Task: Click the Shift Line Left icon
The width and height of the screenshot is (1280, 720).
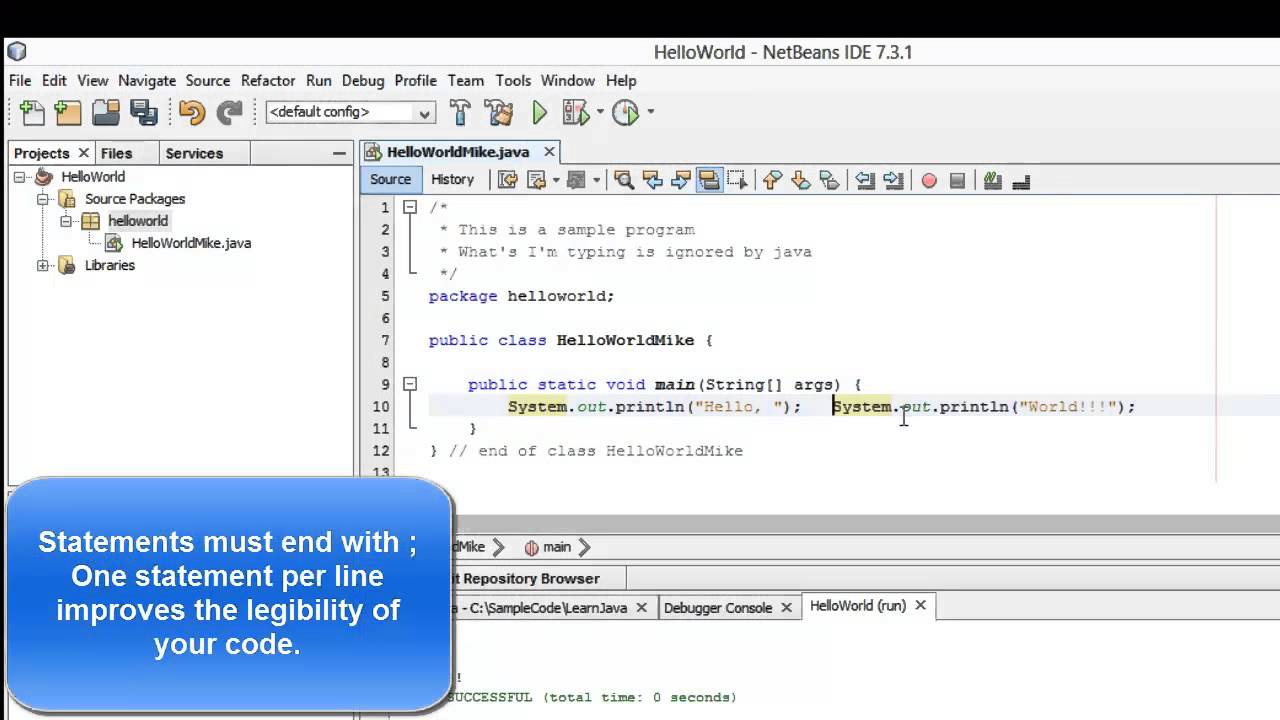Action: tap(865, 180)
